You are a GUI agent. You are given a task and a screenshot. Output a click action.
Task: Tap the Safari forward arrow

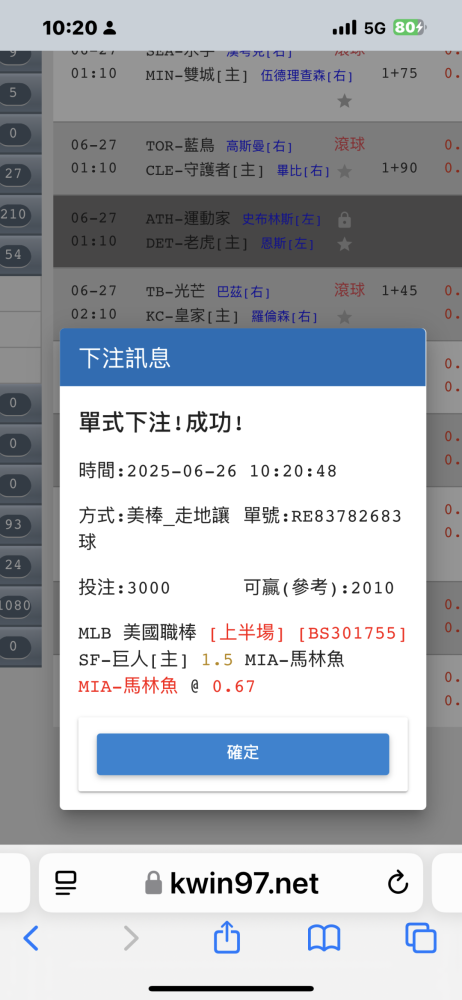pyautogui.click(x=131, y=938)
